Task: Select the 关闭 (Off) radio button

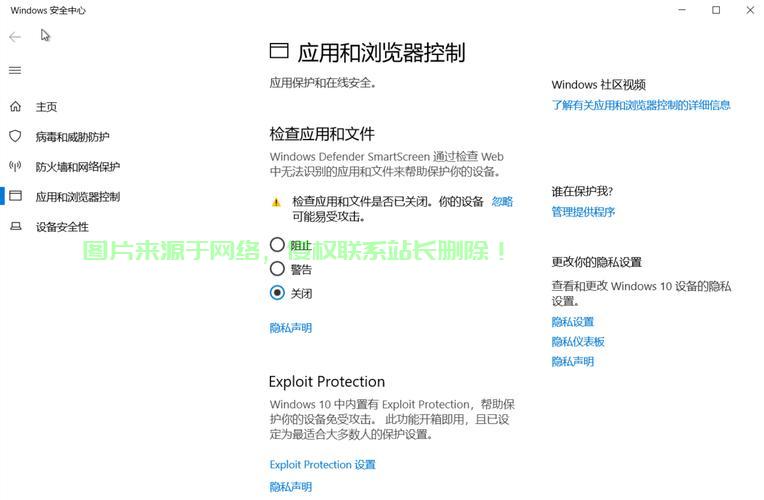Action: tap(277, 293)
